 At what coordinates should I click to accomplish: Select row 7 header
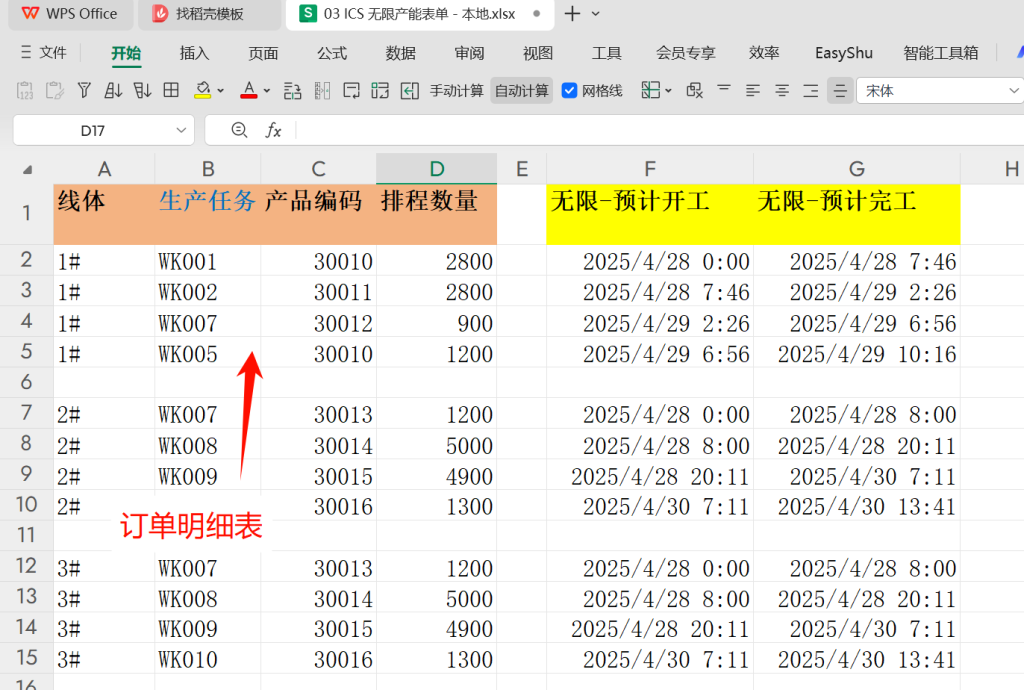pyautogui.click(x=26, y=413)
